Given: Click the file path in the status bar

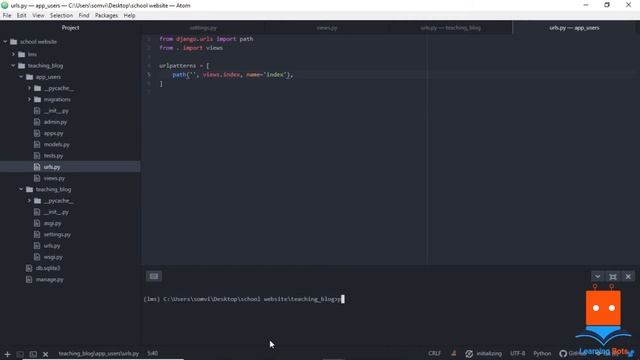Looking at the screenshot, I should pyautogui.click(x=98, y=353).
